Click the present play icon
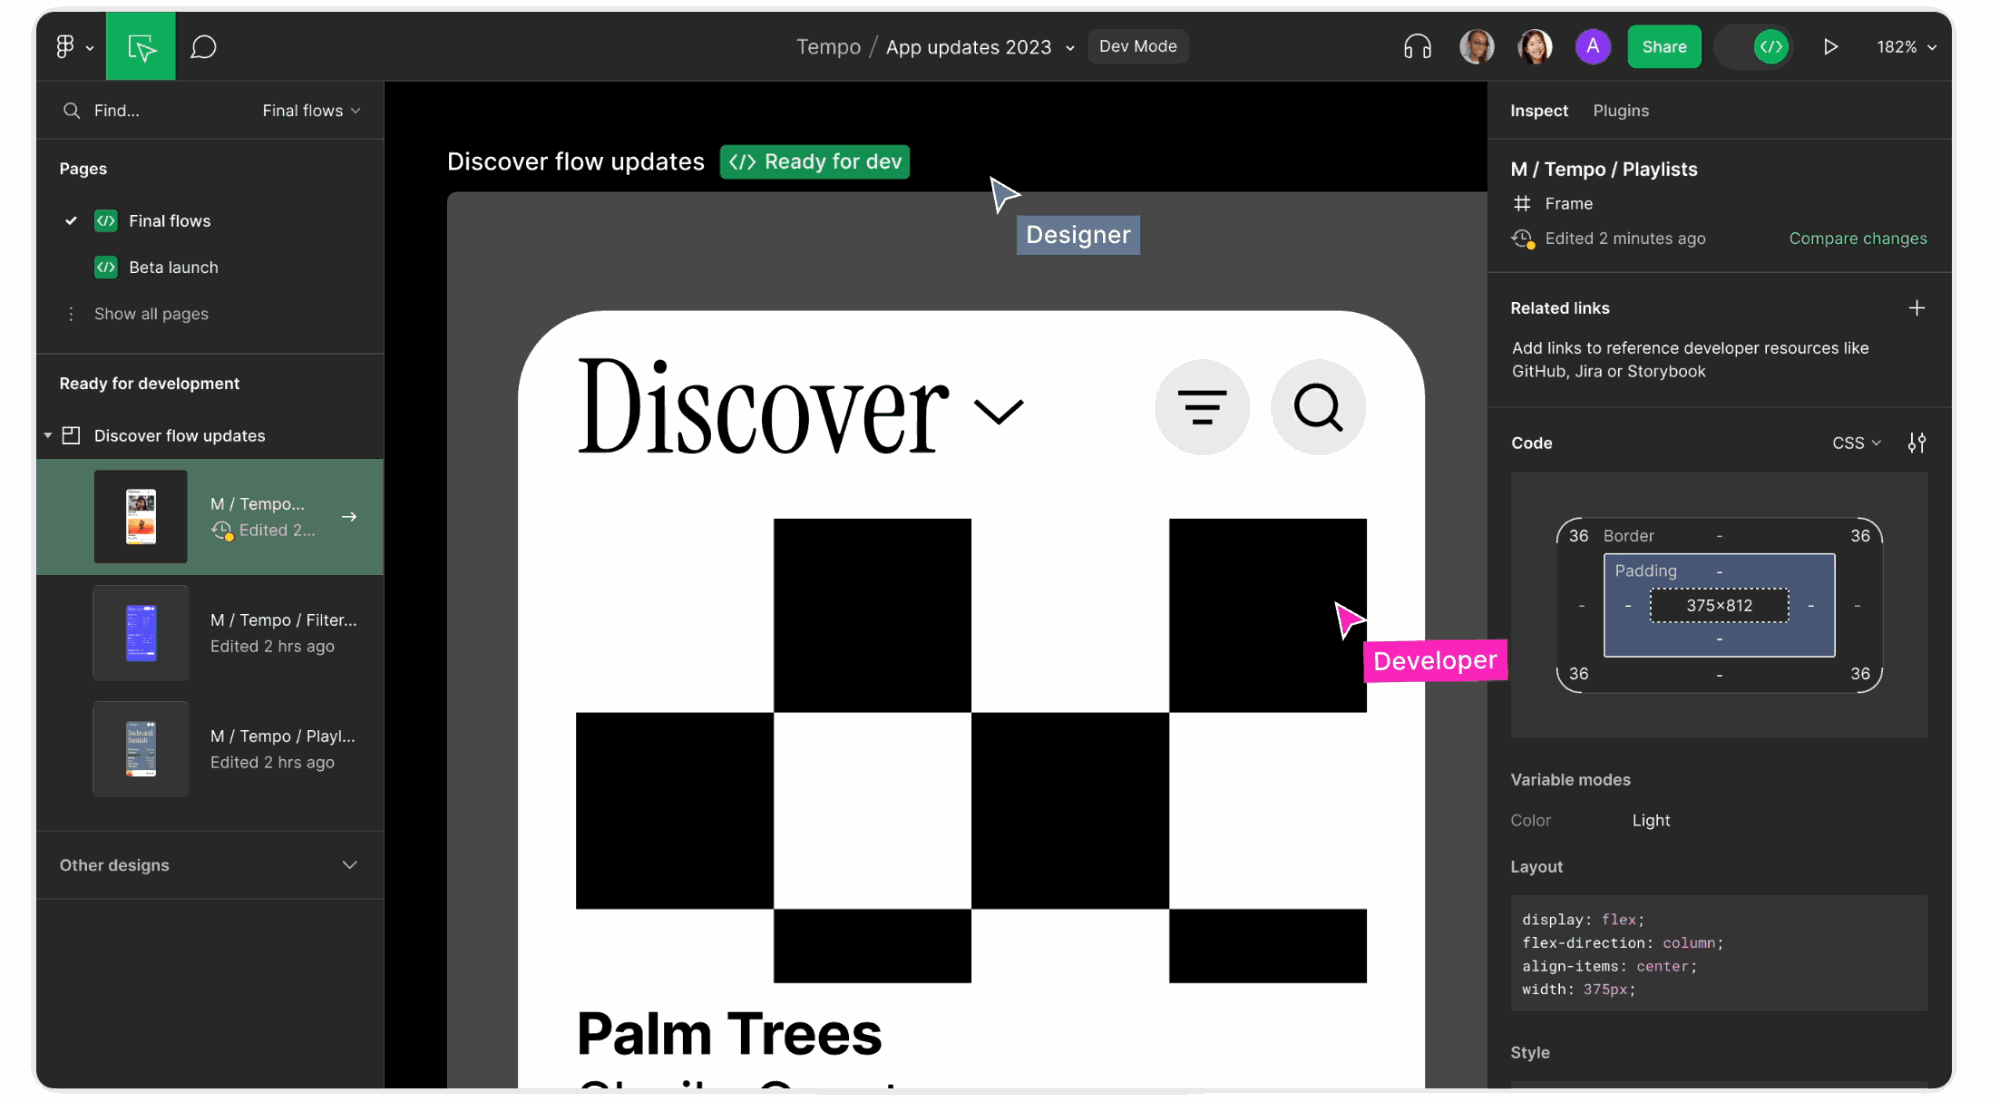The width and height of the screenshot is (1999, 1103). click(x=1831, y=46)
